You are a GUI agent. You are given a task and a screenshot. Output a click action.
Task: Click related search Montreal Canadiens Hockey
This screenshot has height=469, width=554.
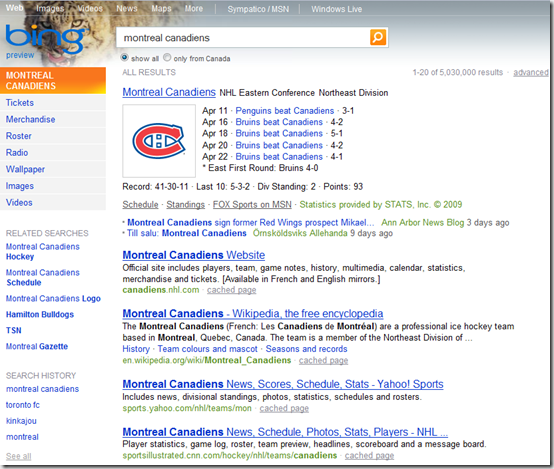(x=42, y=252)
